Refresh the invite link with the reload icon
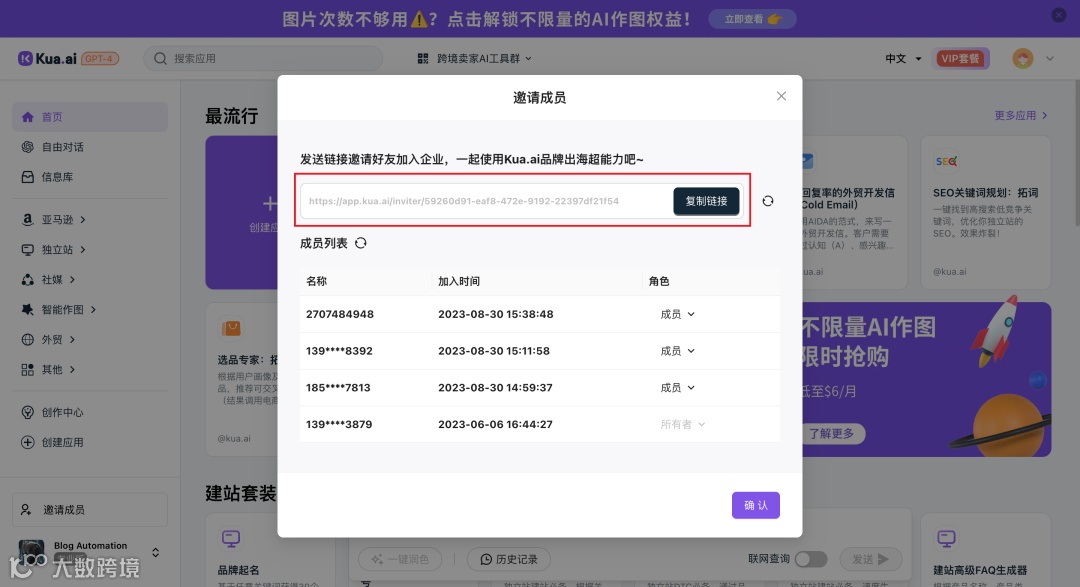The height and width of the screenshot is (587, 1080). point(768,201)
